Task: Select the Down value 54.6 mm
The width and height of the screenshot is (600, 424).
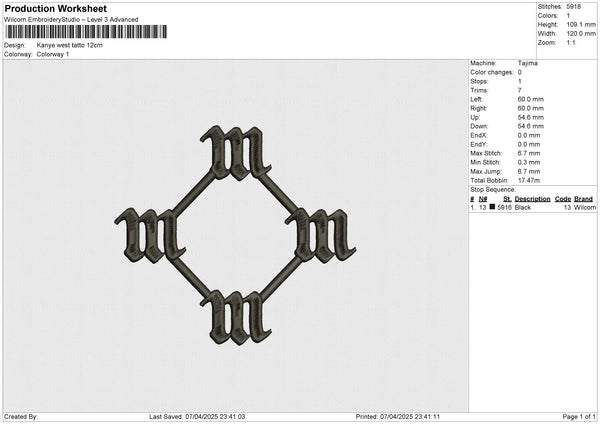Action: tap(530, 126)
